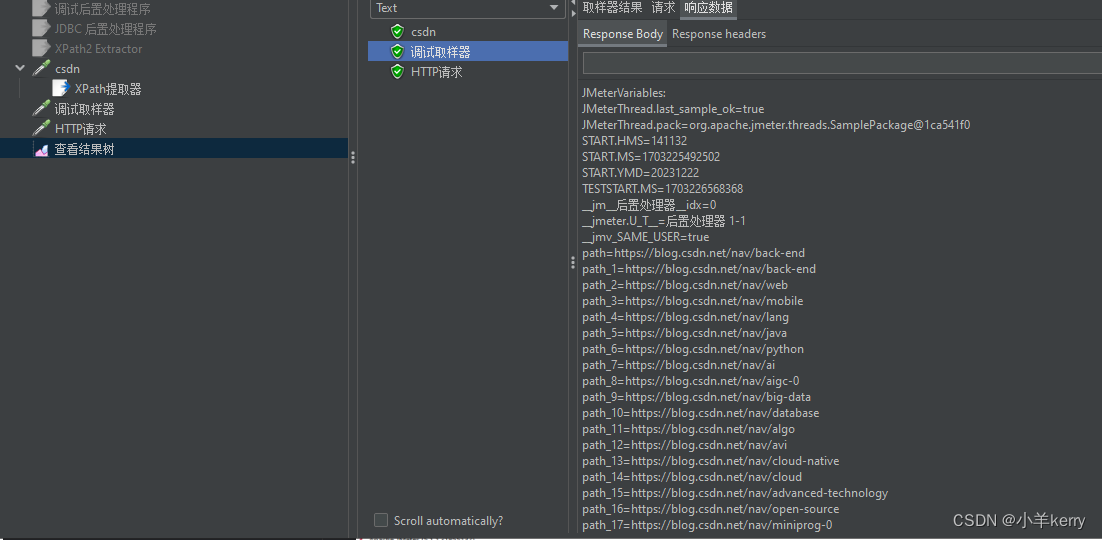This screenshot has height=540, width=1102.
Task: Click the path_4 lang URL line
Action: pos(685,317)
